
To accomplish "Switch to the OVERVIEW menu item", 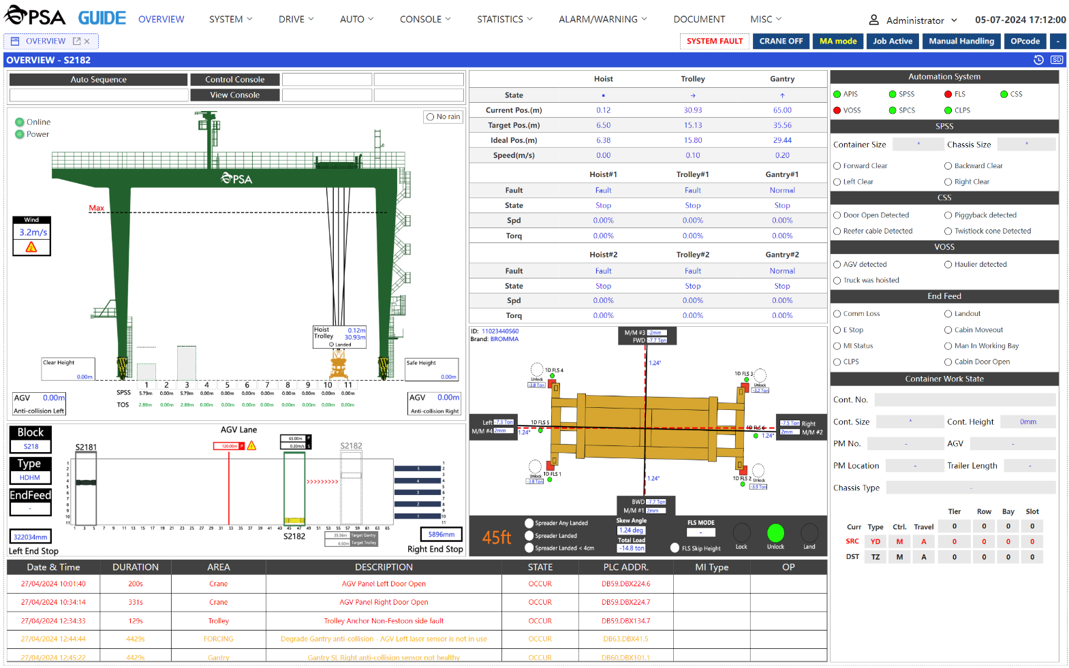I will (x=161, y=19).
